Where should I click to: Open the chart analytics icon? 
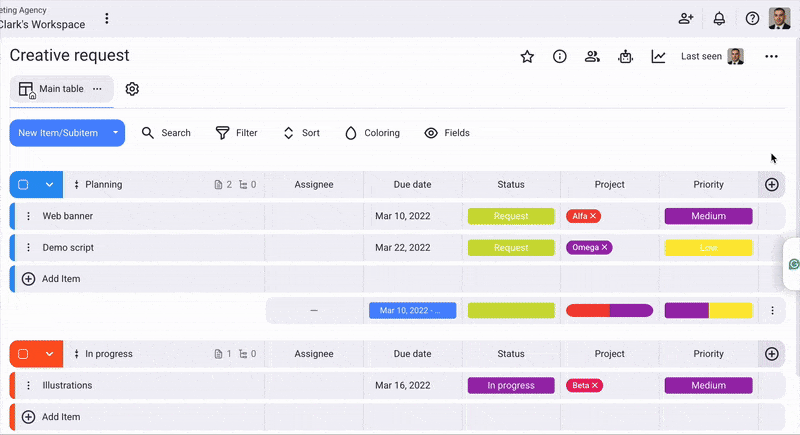click(658, 57)
